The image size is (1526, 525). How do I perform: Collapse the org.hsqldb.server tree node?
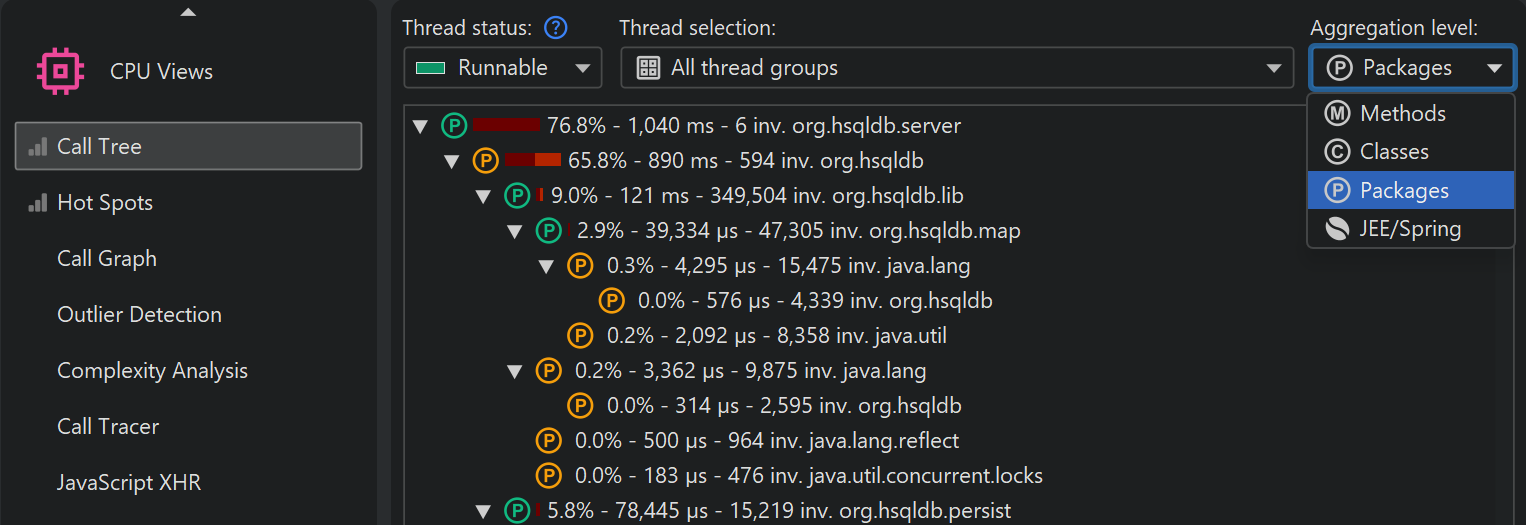(421, 126)
